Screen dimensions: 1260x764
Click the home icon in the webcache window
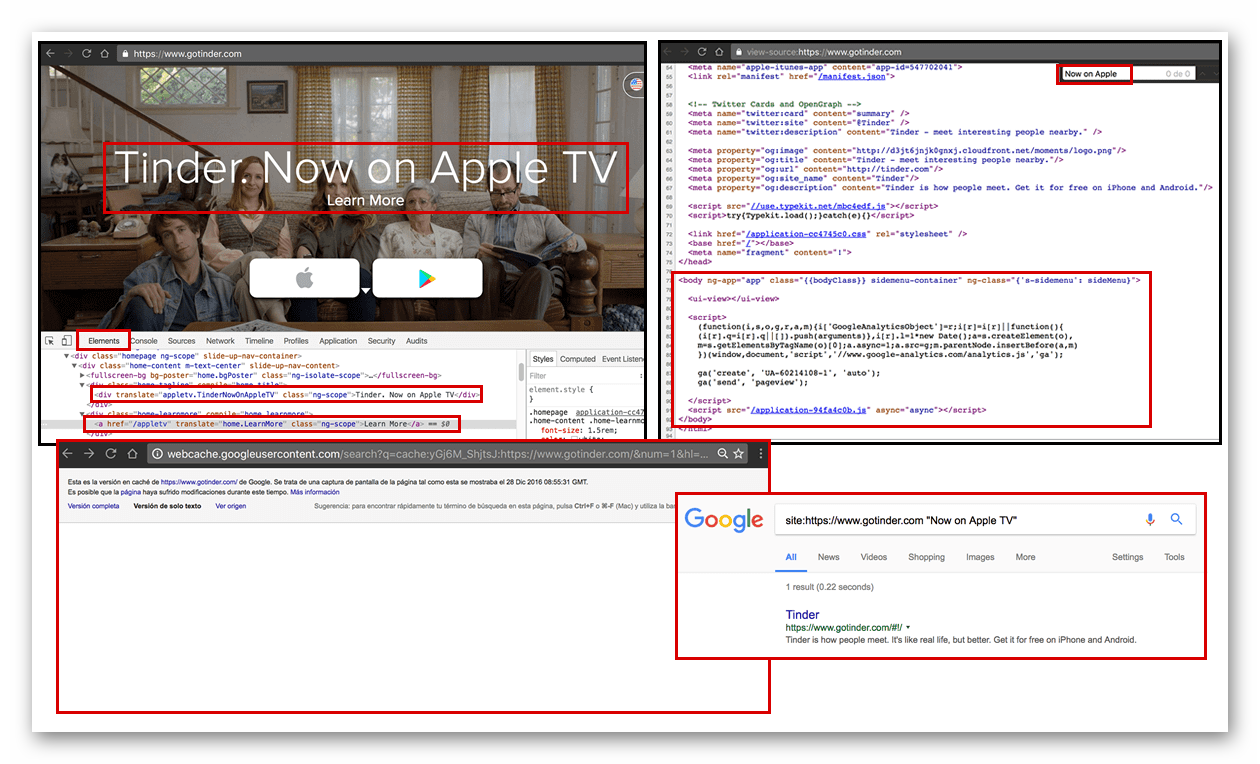133,454
